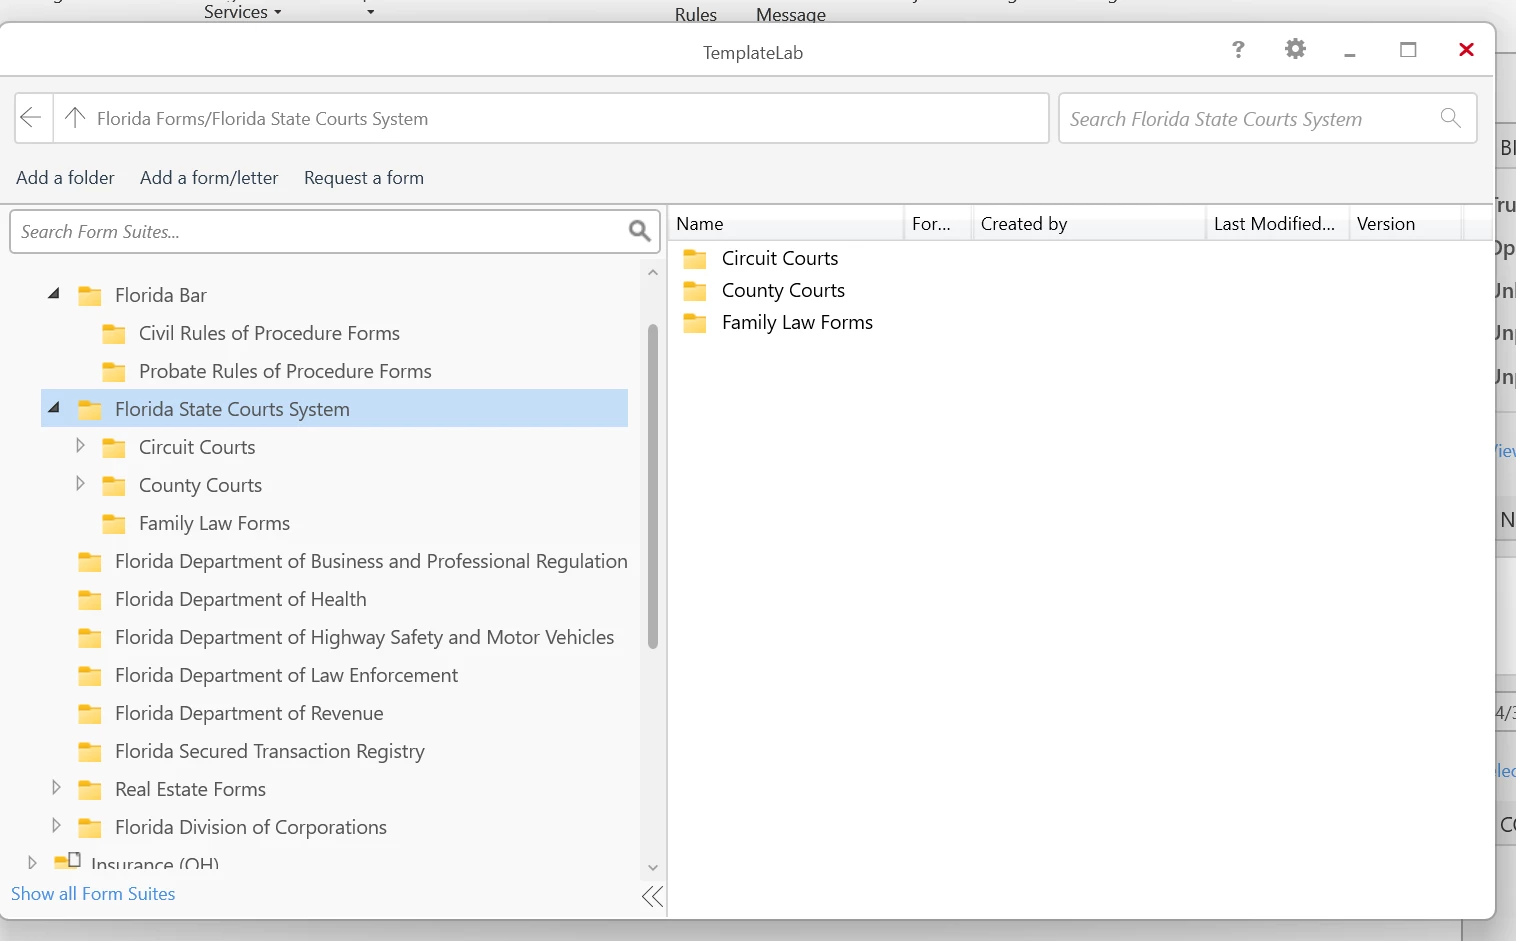Click Rules in the background window
The width and height of the screenshot is (1516, 941).
696,14
